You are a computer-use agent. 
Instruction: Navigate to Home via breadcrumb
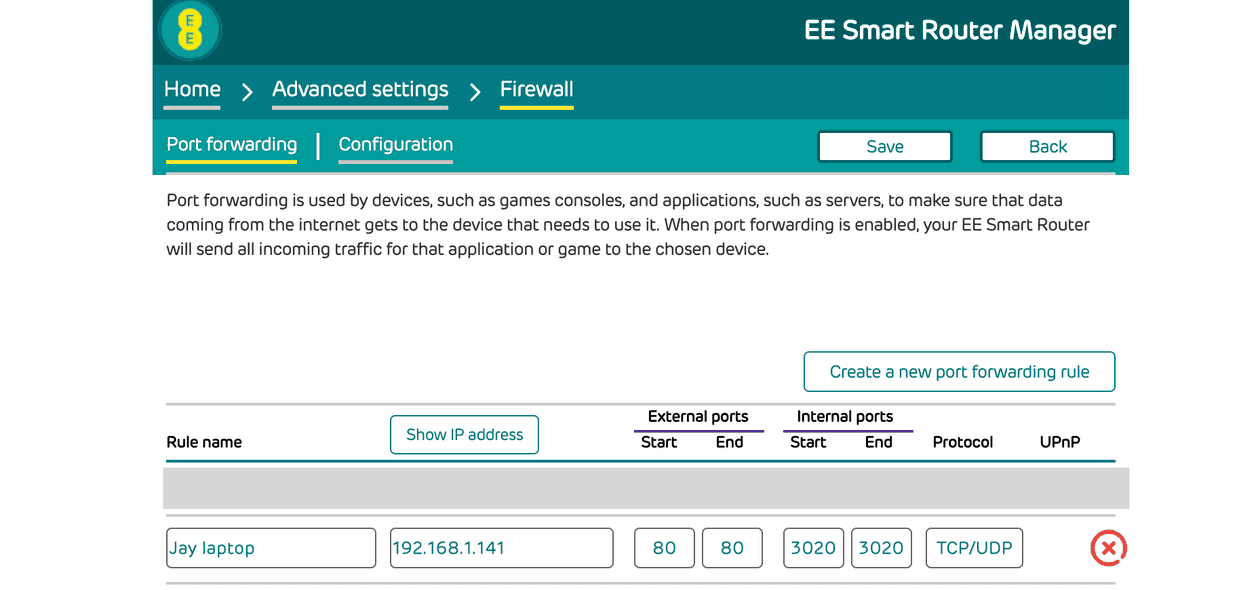pyautogui.click(x=191, y=89)
